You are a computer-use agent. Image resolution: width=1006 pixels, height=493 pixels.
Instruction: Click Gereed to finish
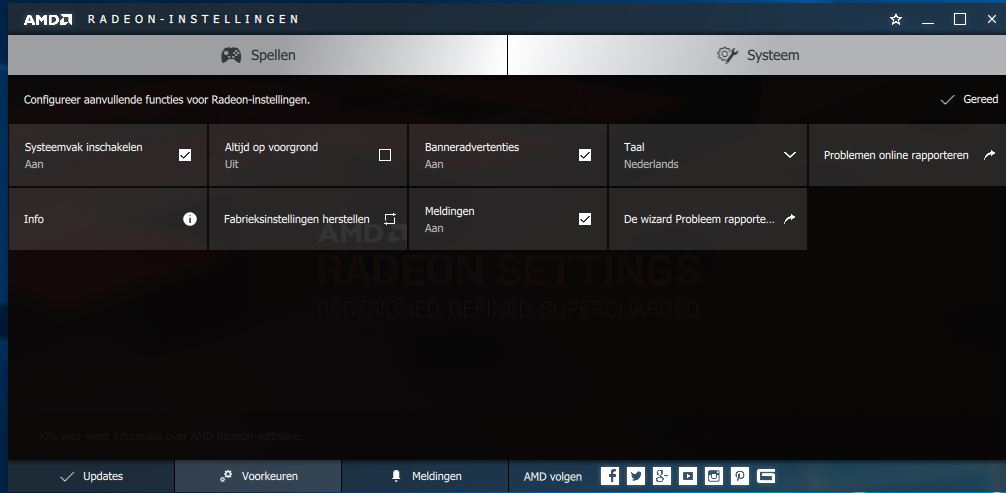coord(969,99)
